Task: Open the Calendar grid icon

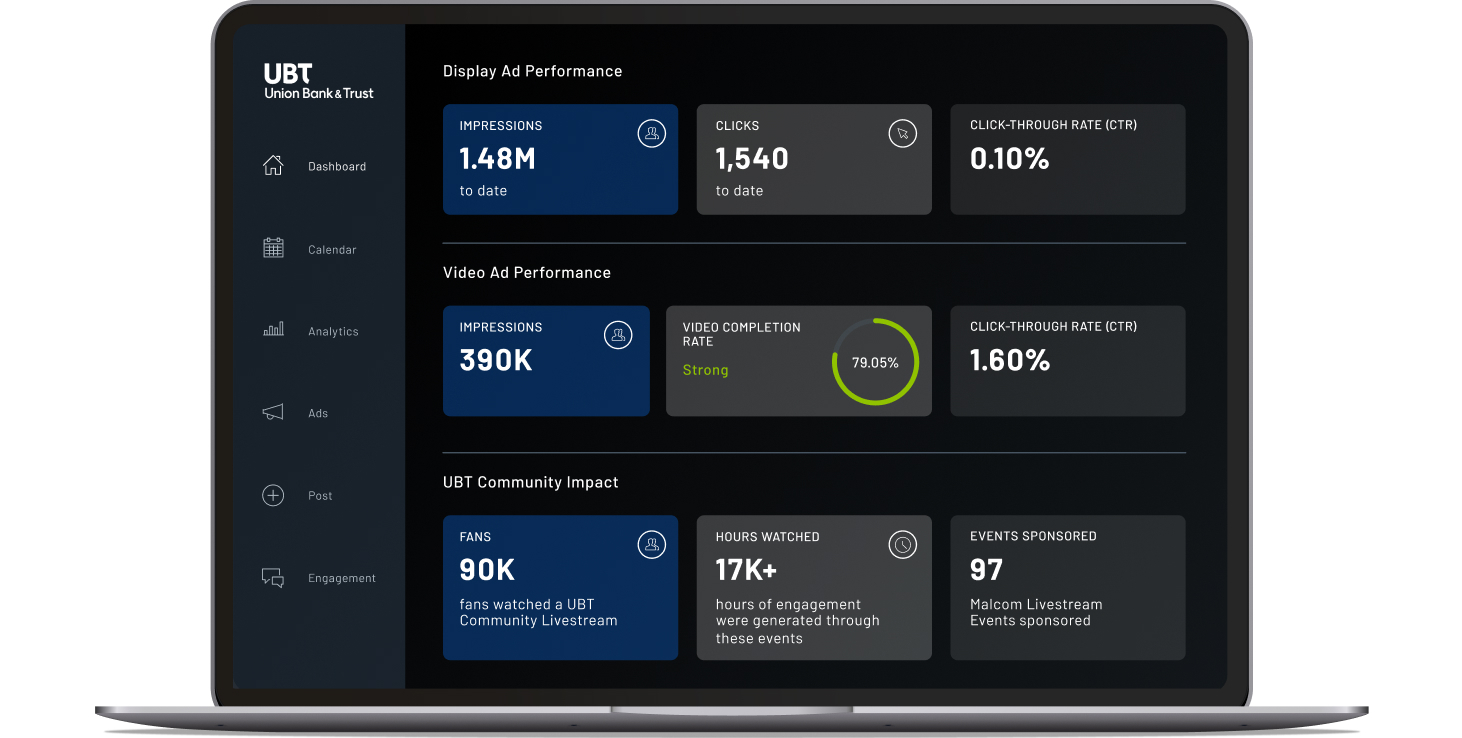Action: (273, 248)
